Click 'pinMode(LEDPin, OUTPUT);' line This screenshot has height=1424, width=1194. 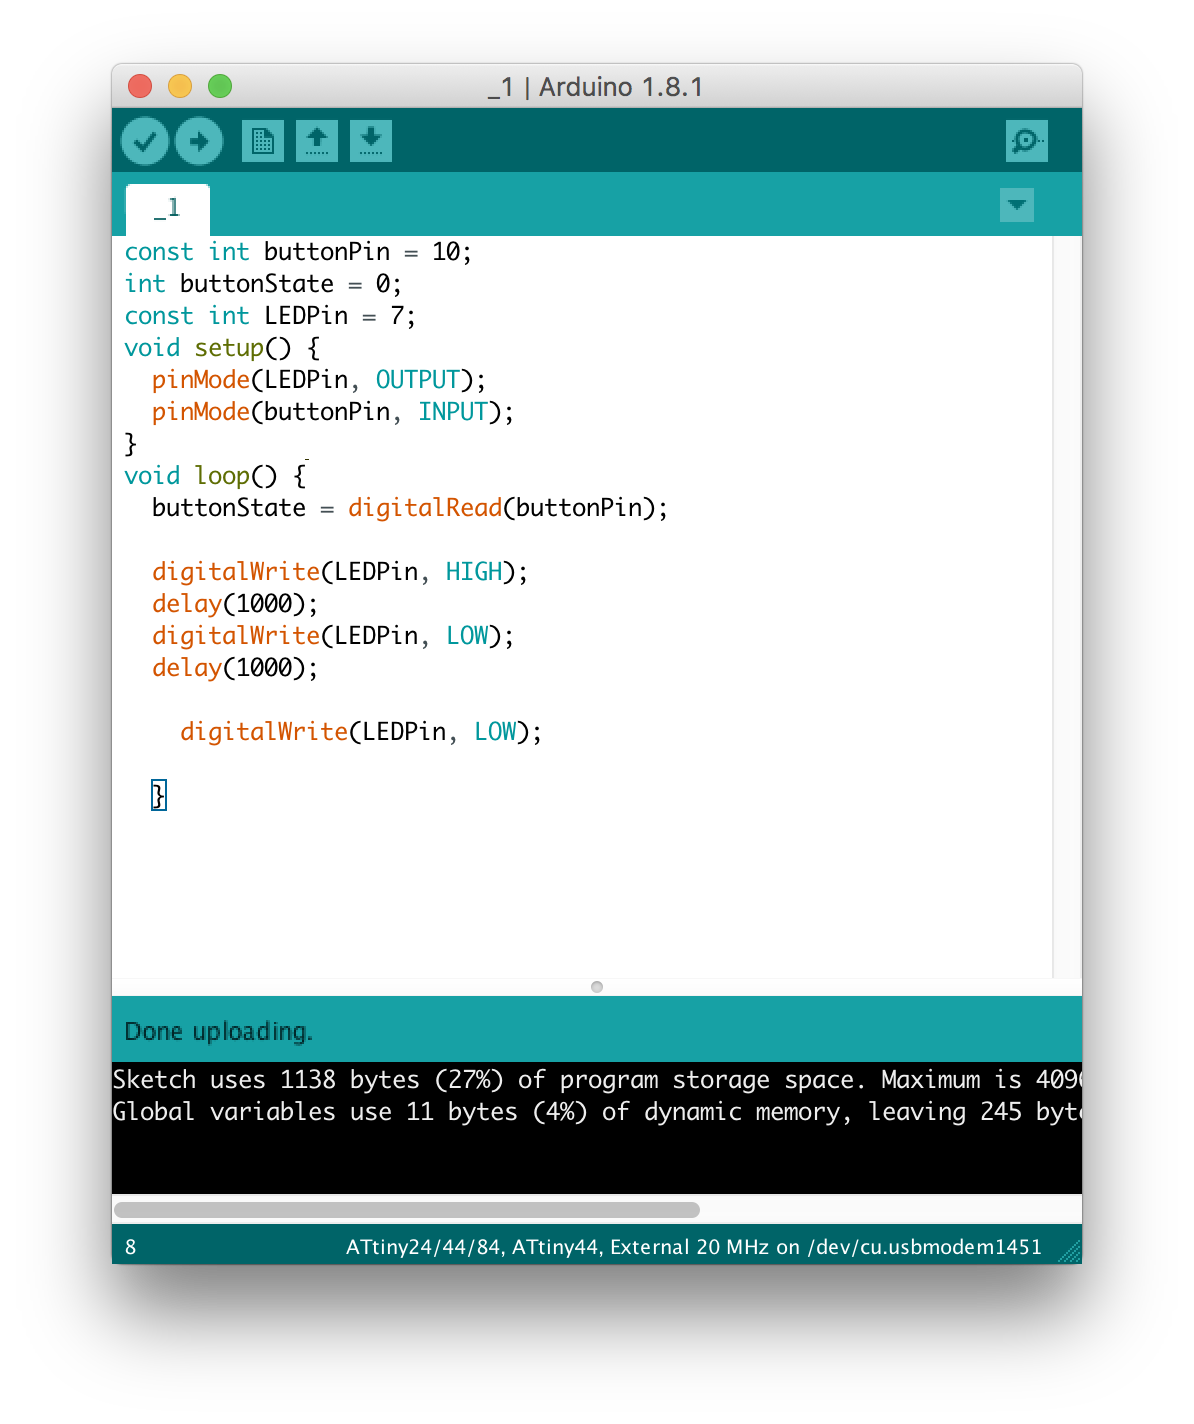pyautogui.click(x=319, y=380)
